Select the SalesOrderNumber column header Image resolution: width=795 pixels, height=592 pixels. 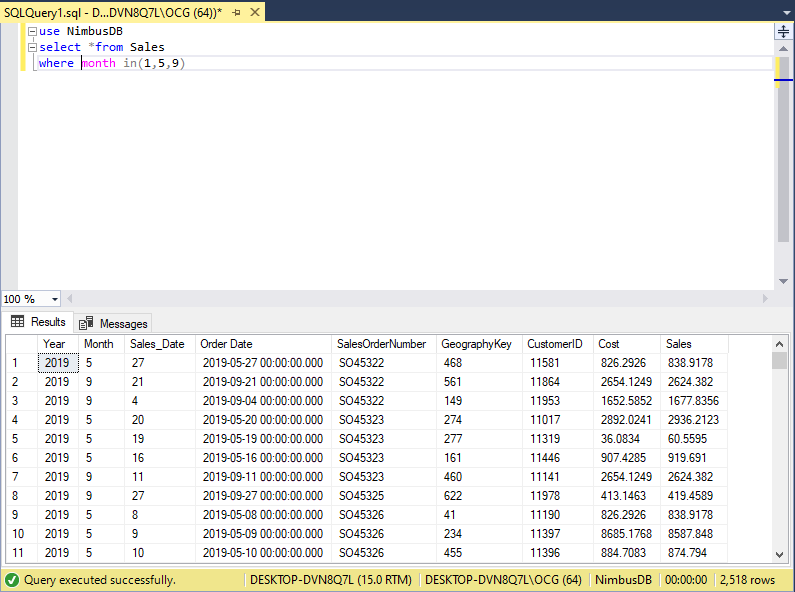point(384,344)
